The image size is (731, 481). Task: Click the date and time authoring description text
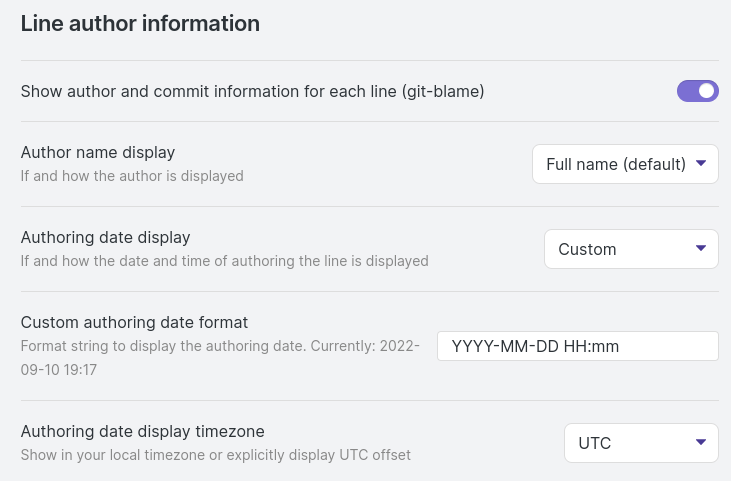click(x=224, y=261)
